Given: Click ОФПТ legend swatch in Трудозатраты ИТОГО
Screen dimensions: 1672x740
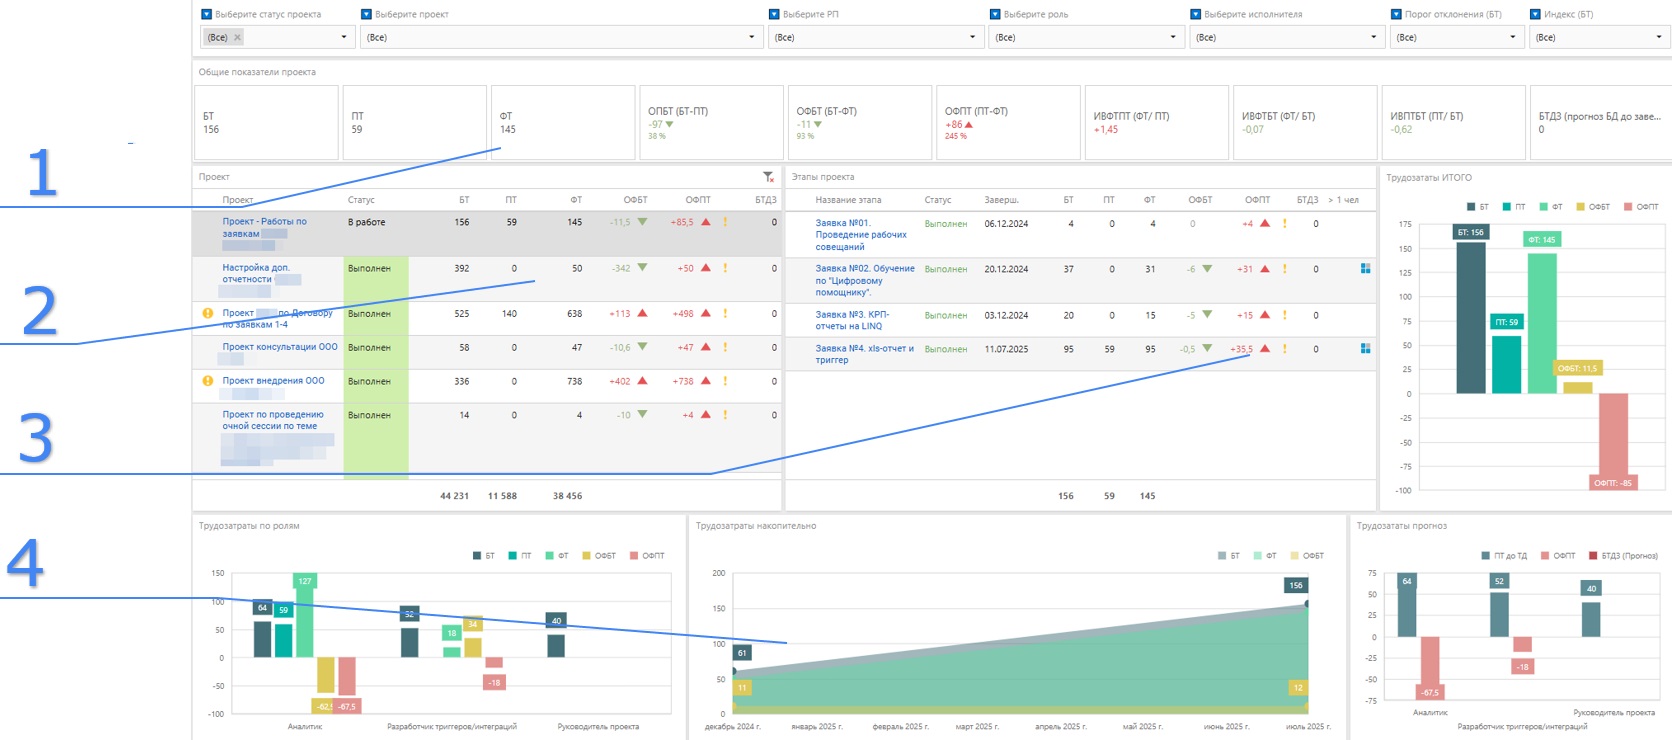Looking at the screenshot, I should 1628,207.
